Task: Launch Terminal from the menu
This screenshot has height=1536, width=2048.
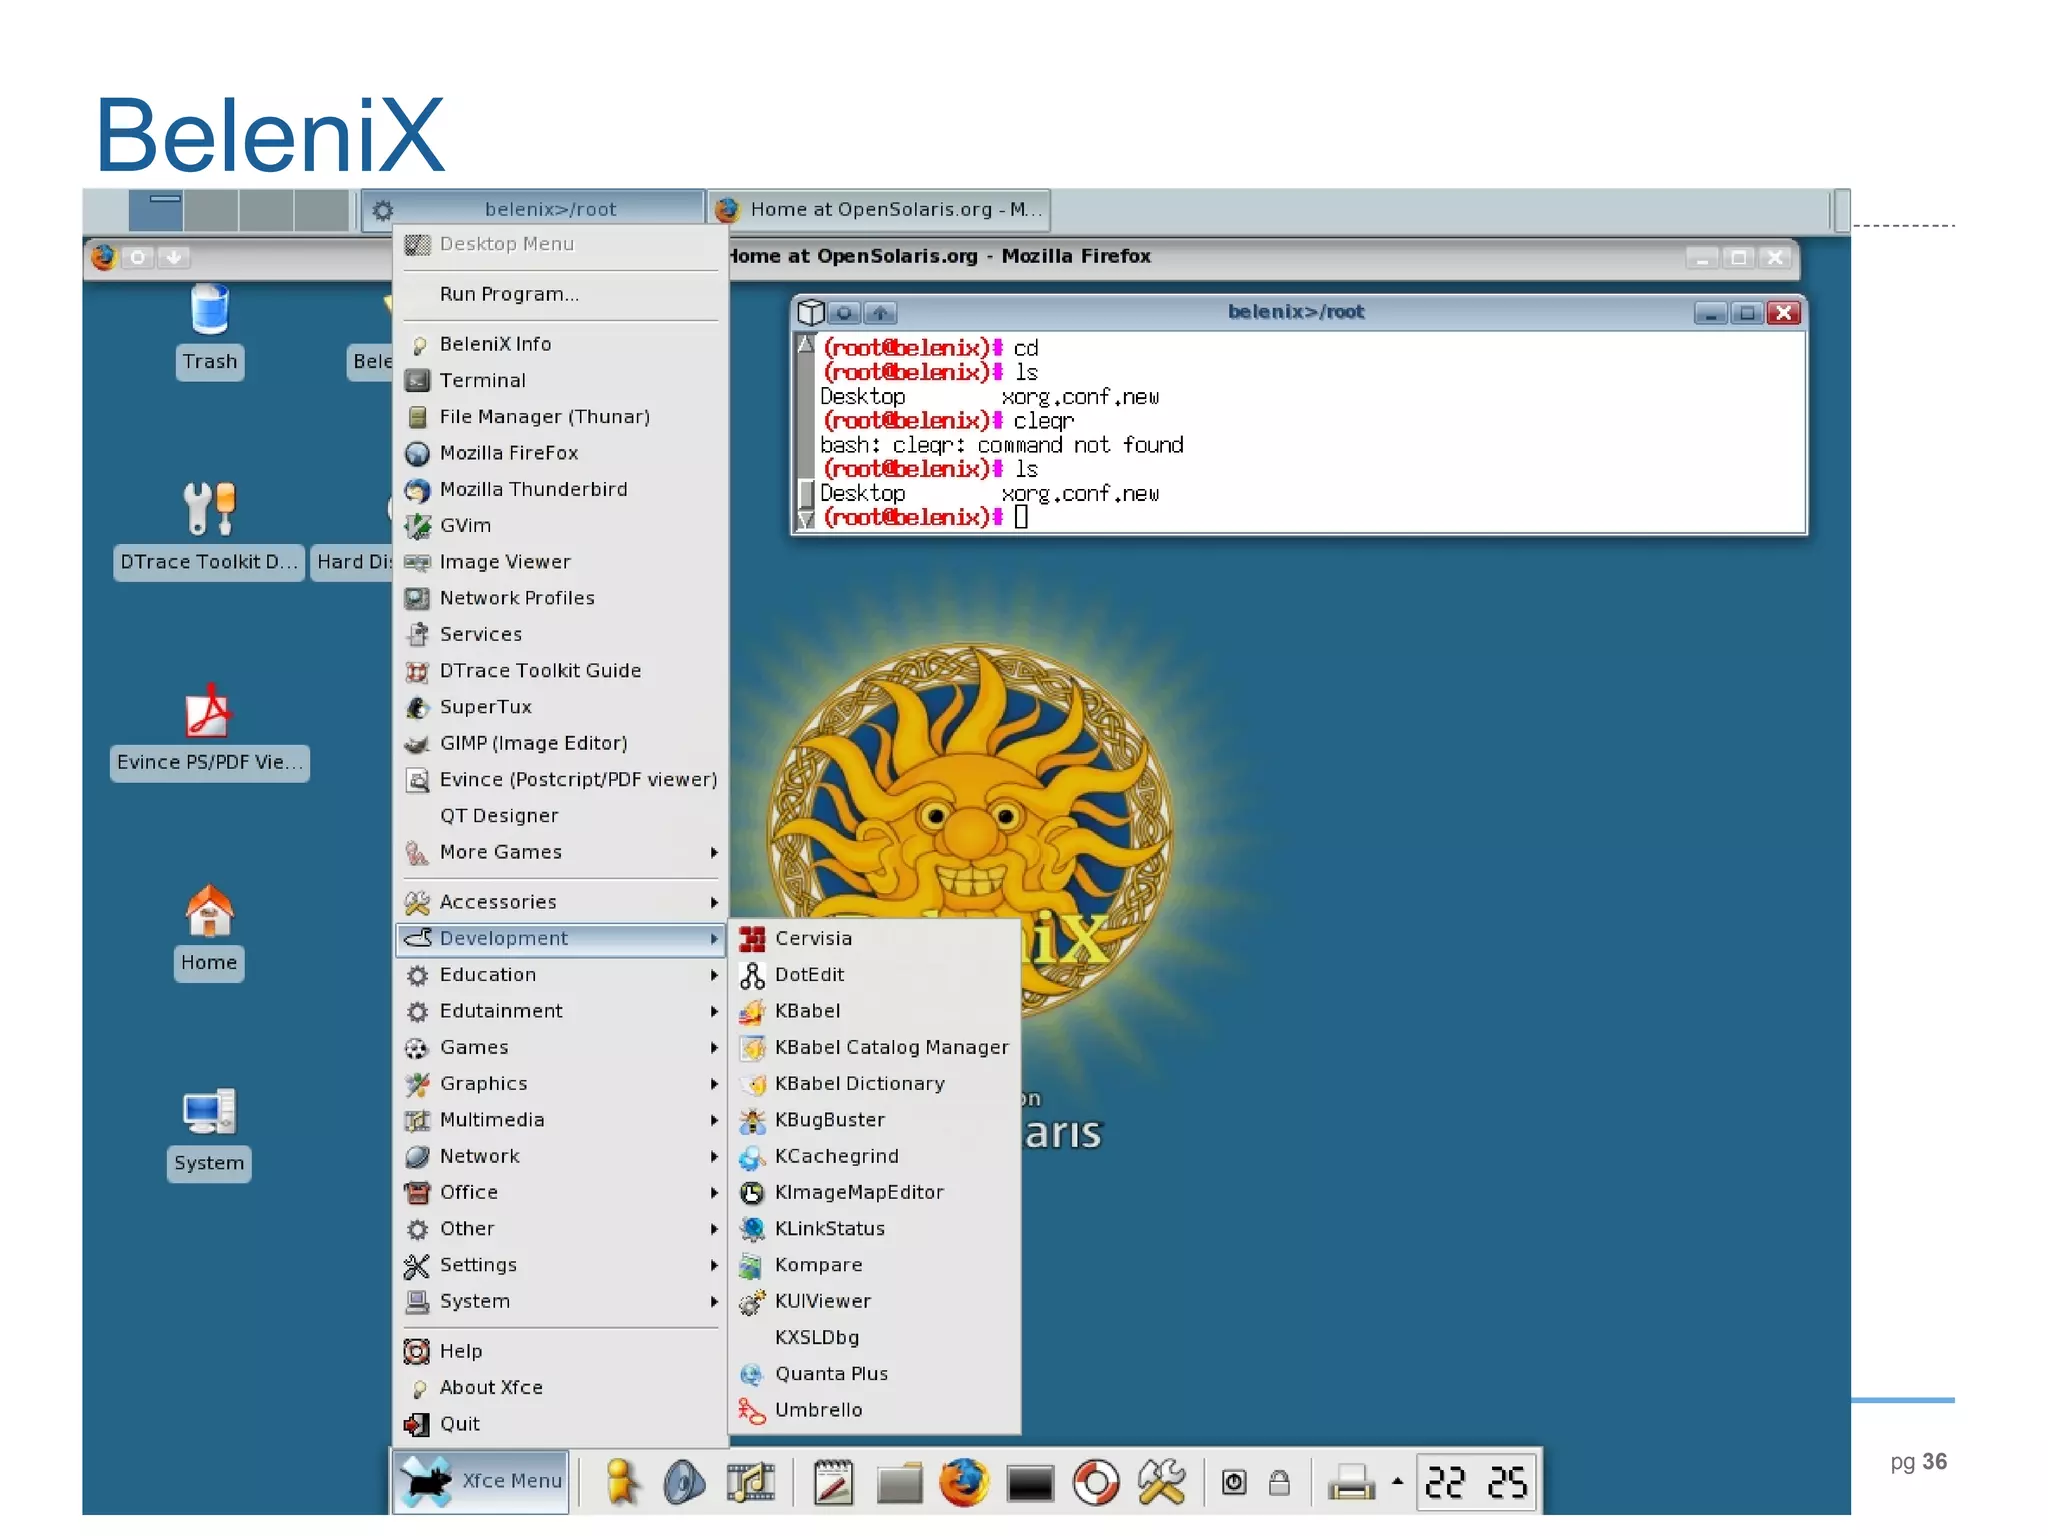Action: tap(560, 380)
